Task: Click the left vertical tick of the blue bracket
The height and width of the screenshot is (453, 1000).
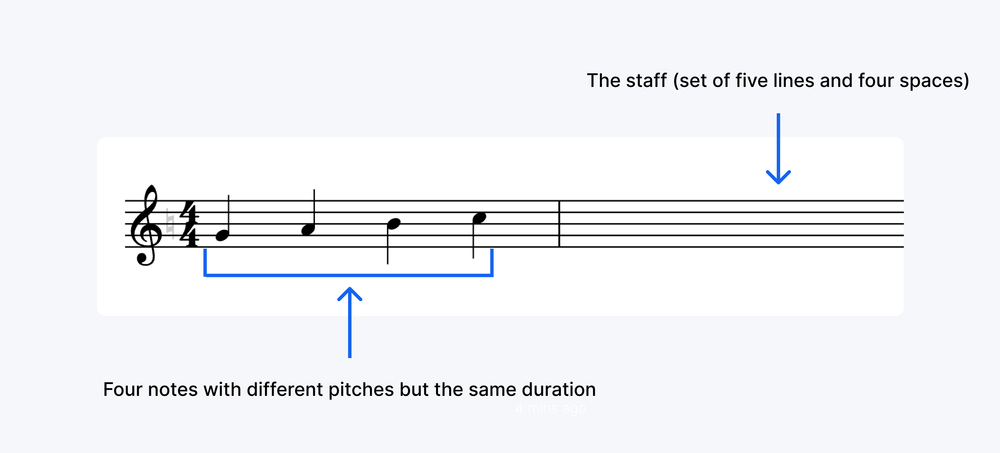Action: click(x=205, y=262)
